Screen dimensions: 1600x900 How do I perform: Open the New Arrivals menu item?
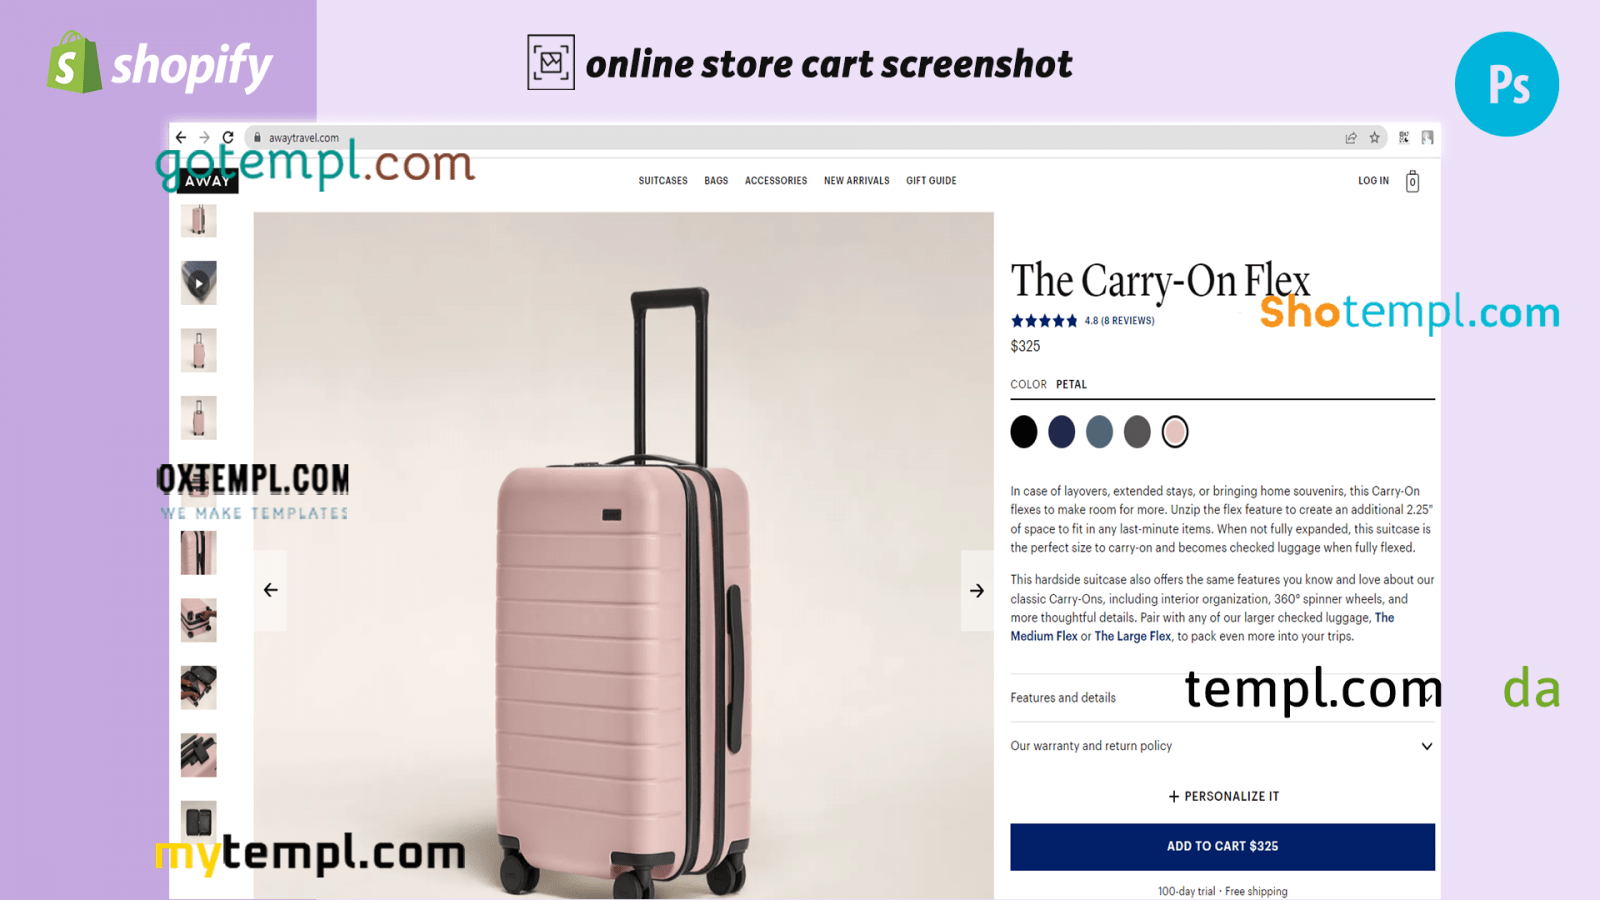[x=856, y=181]
